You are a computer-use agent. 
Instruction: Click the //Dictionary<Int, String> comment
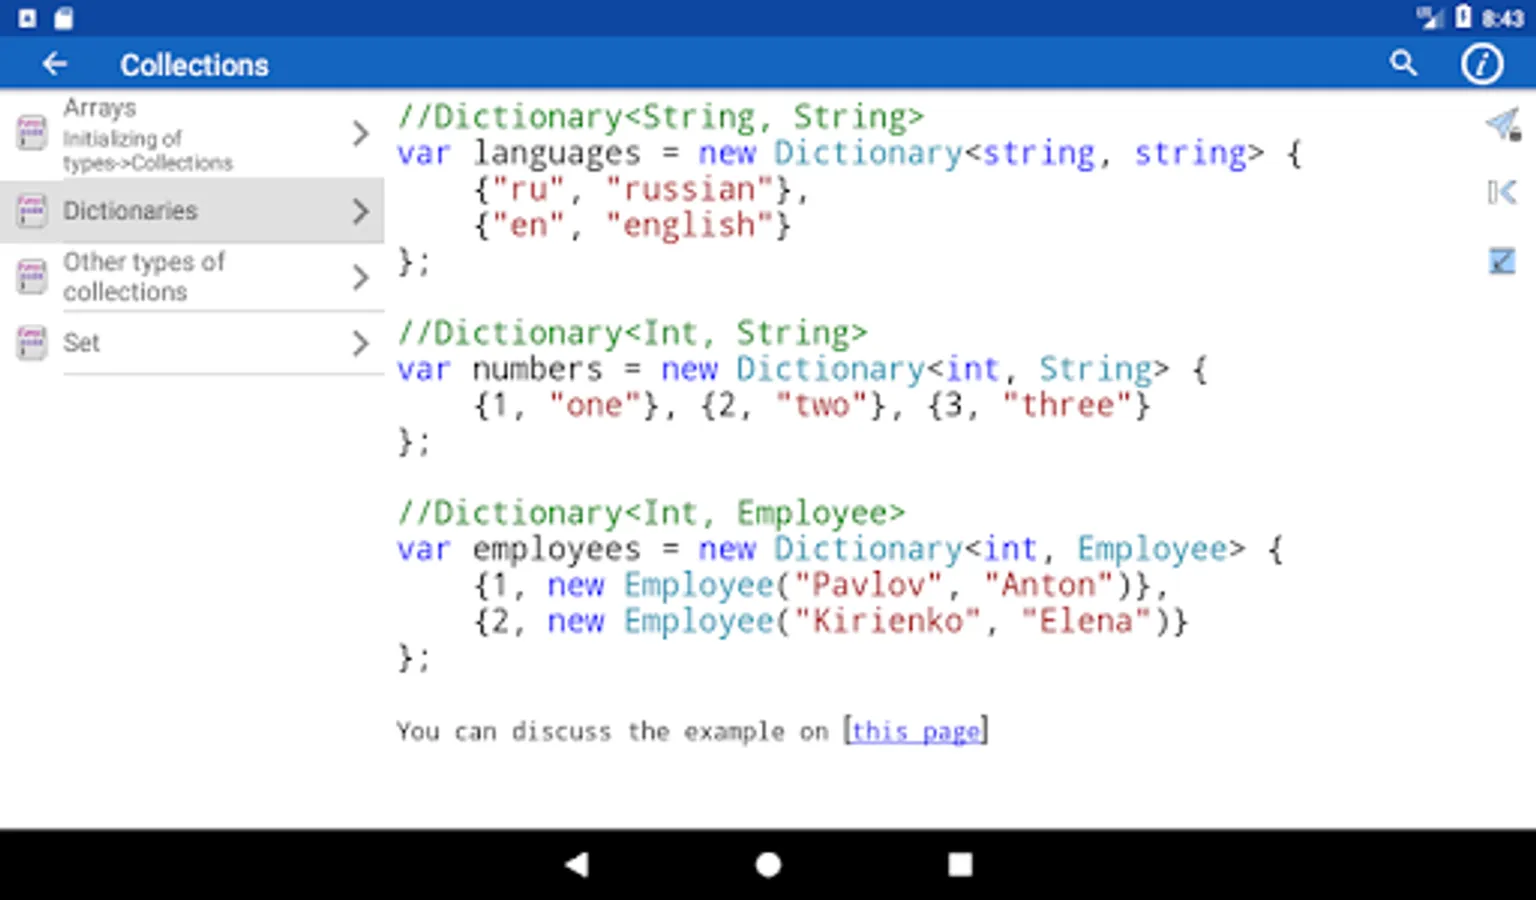[632, 333]
